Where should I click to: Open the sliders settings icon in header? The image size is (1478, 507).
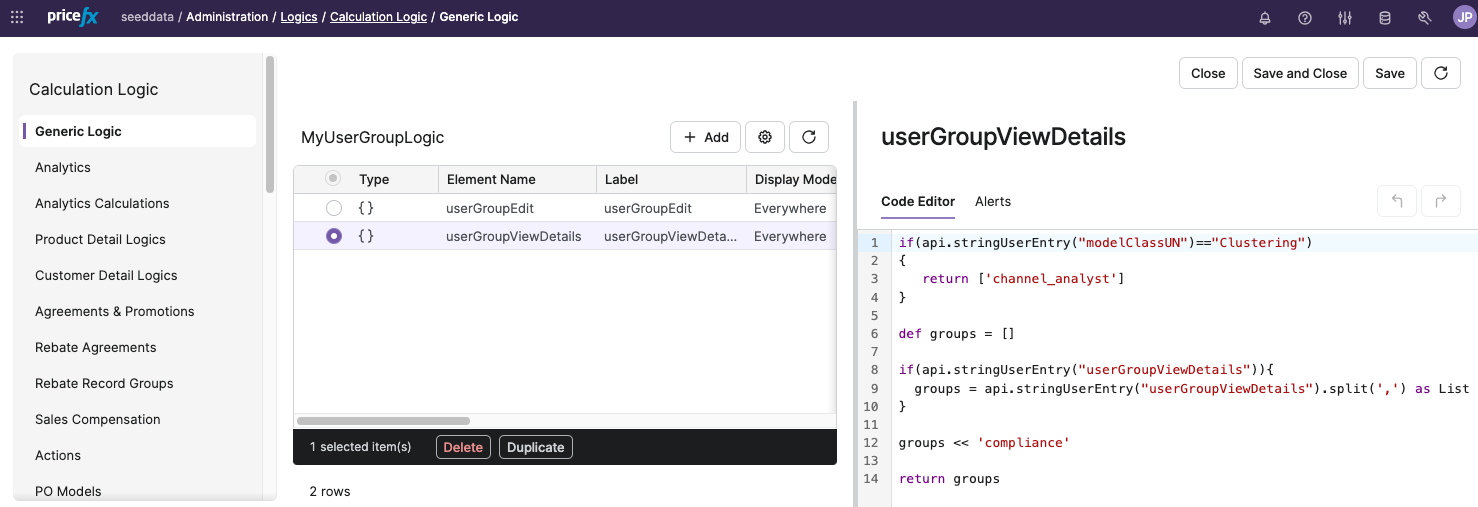(1345, 18)
